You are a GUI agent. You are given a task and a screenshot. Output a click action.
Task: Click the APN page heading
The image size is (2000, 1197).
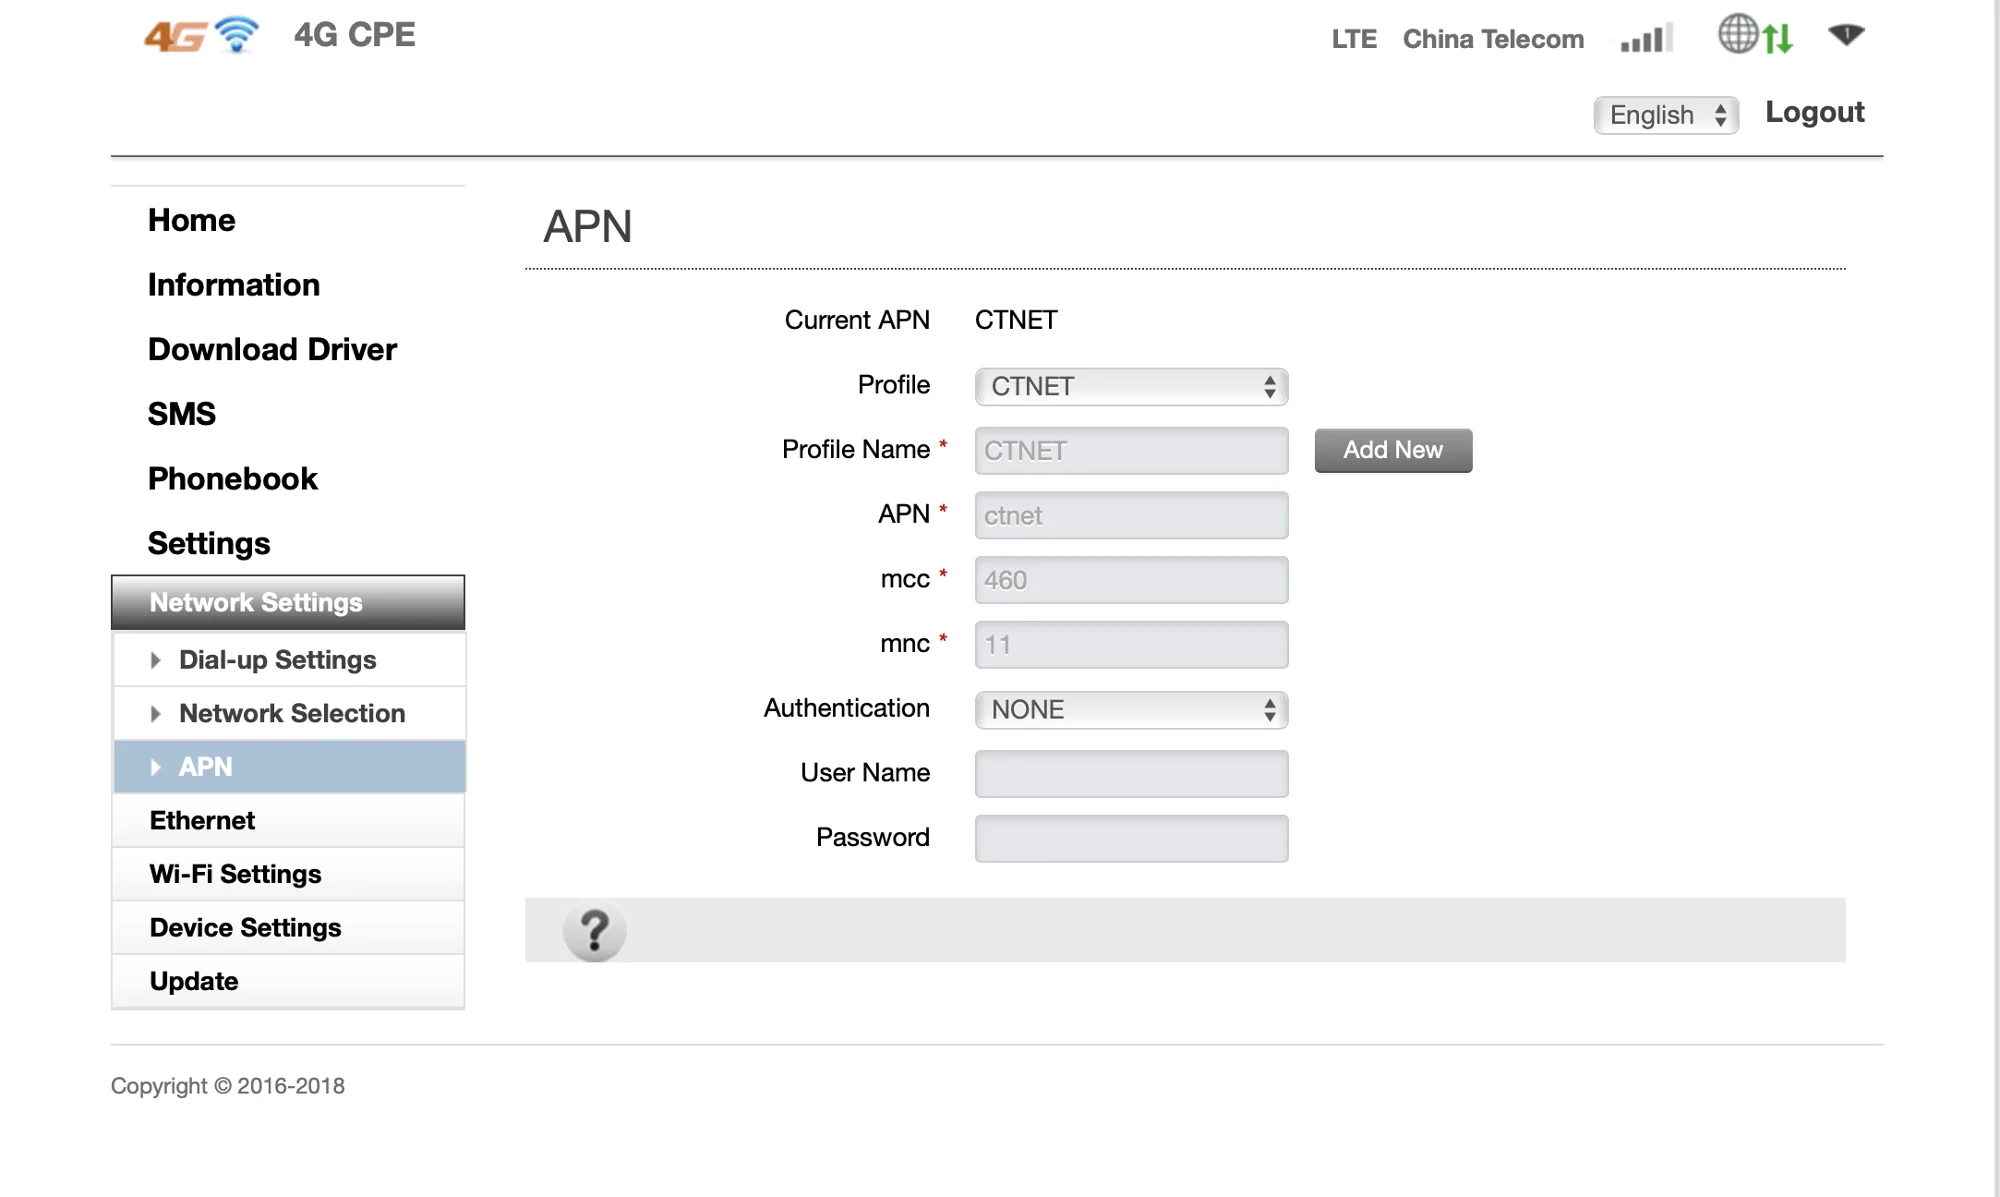coord(588,227)
